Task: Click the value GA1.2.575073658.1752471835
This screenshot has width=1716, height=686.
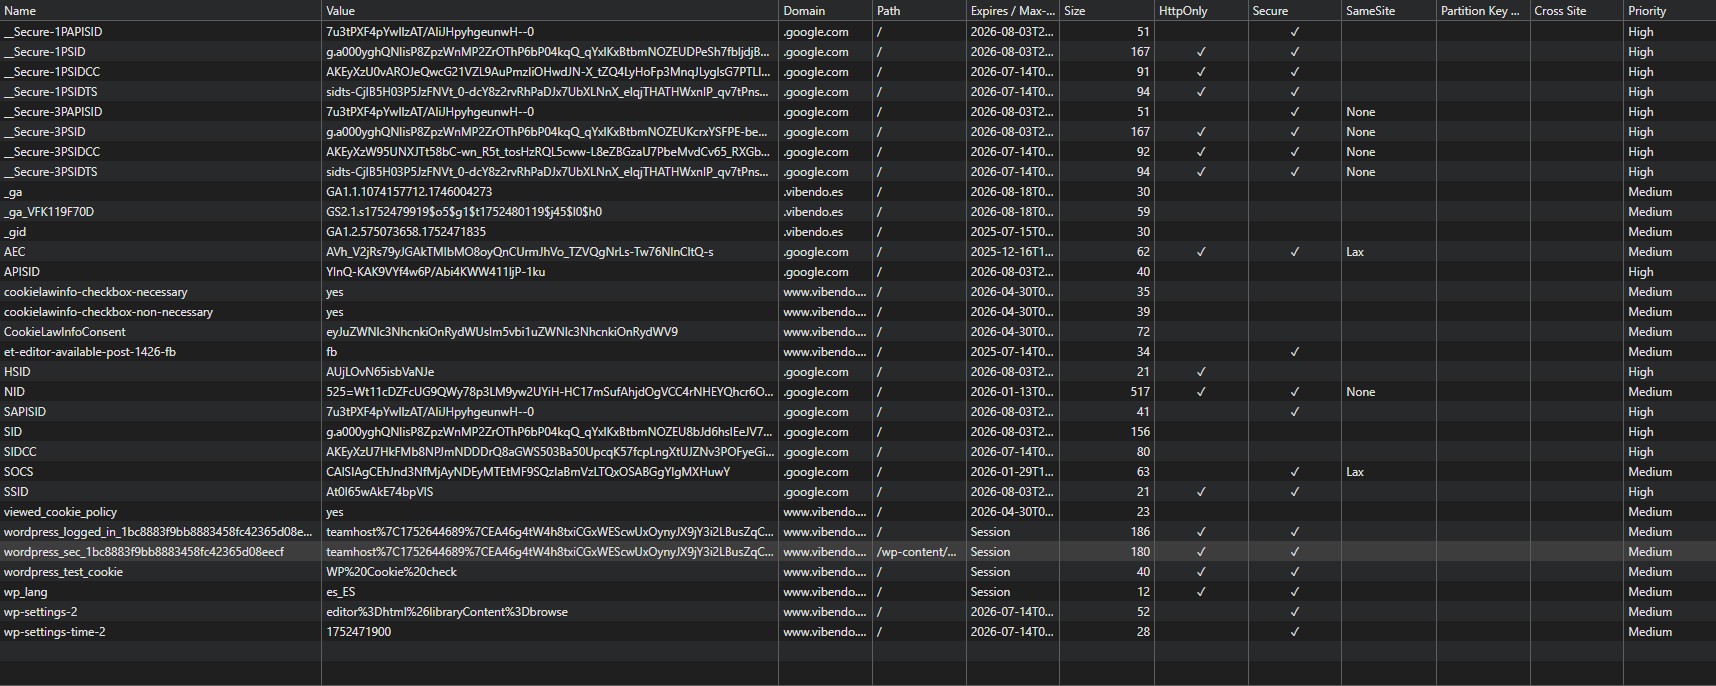Action: coord(406,232)
